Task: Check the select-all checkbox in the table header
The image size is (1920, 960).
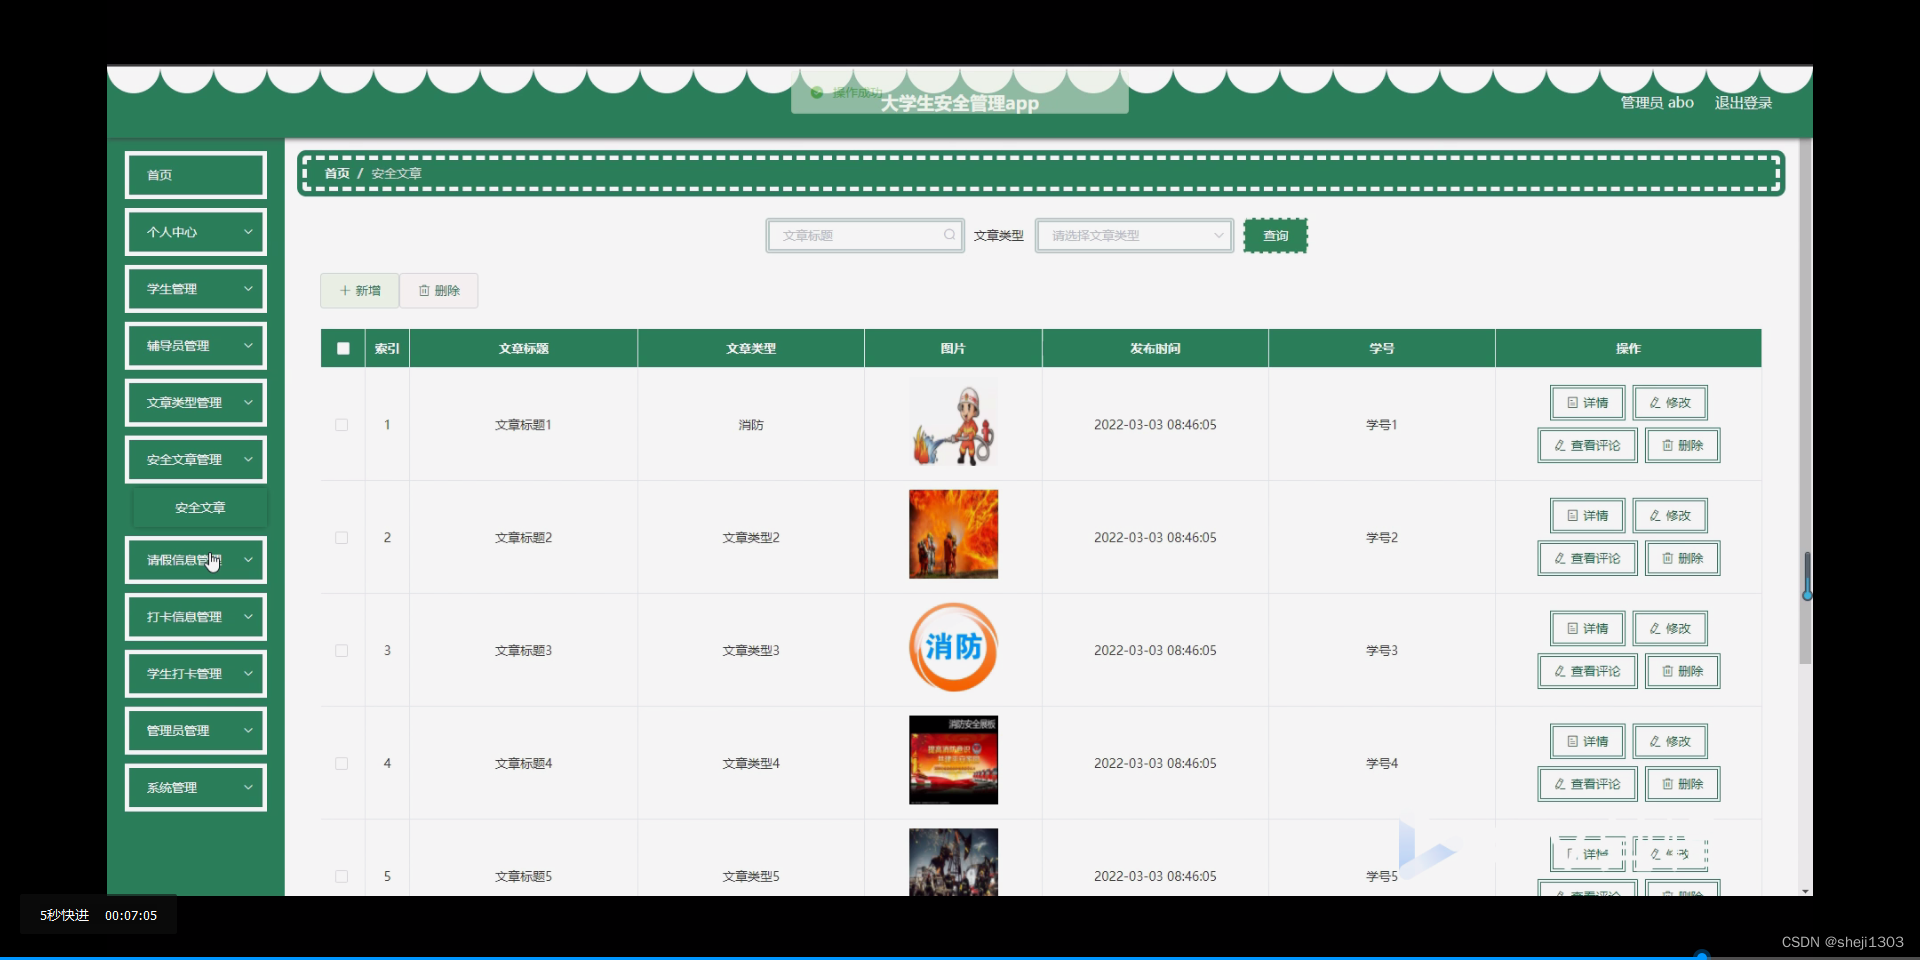Action: (x=341, y=348)
